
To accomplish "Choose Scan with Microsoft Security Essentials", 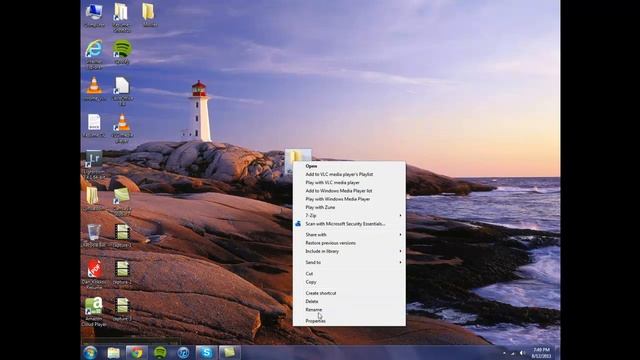I will click(349, 224).
